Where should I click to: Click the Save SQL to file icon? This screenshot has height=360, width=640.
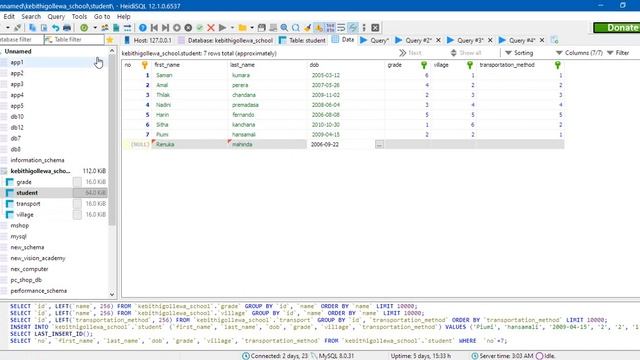pyautogui.click(x=262, y=28)
